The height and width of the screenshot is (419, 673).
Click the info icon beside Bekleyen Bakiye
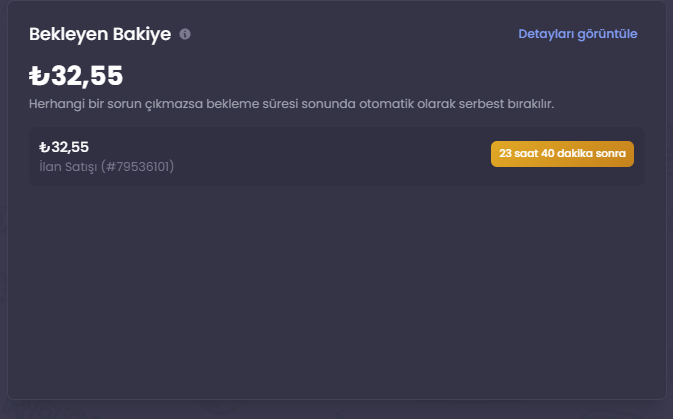185,34
